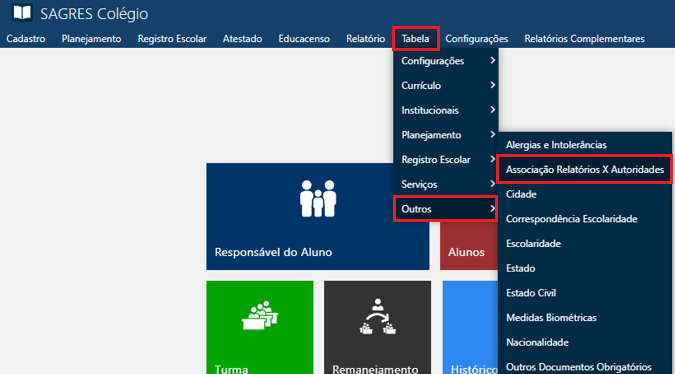Screen dimensions: 675x374
Task: Open the Cadastro menu
Action: click(26, 39)
